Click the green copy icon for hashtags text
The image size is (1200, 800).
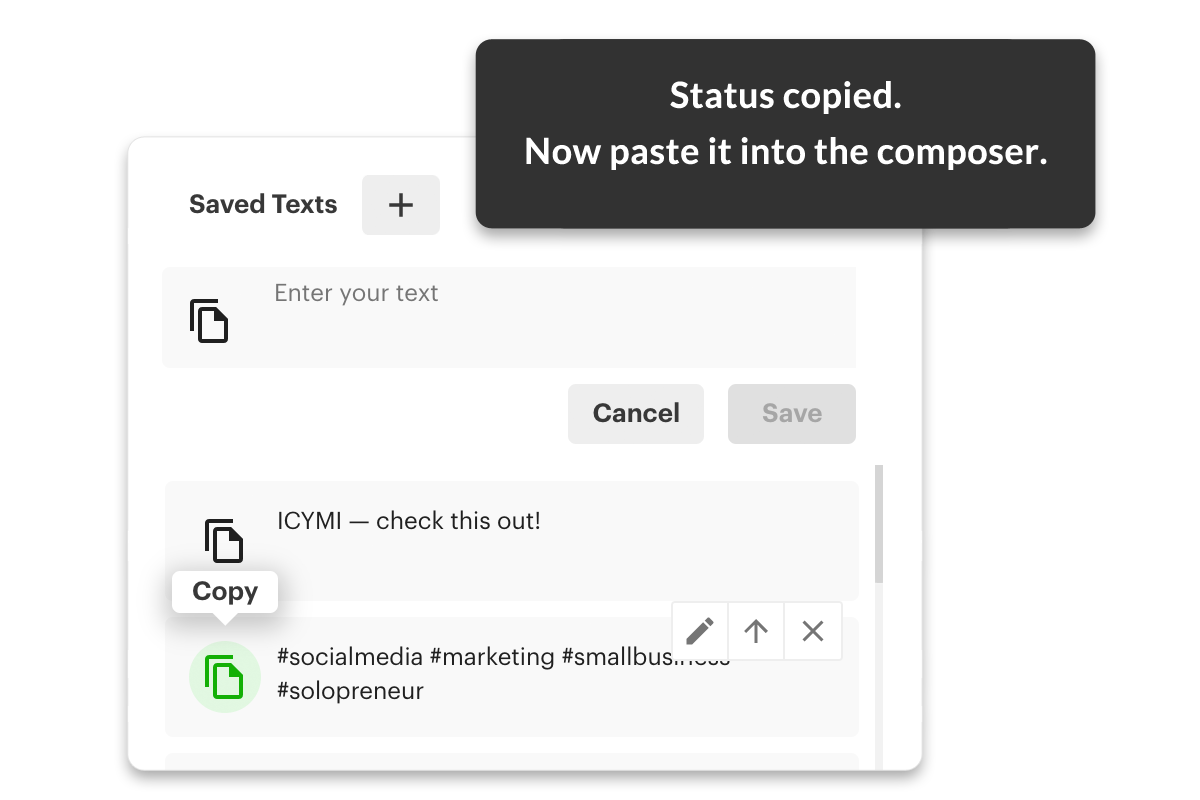coord(225,677)
